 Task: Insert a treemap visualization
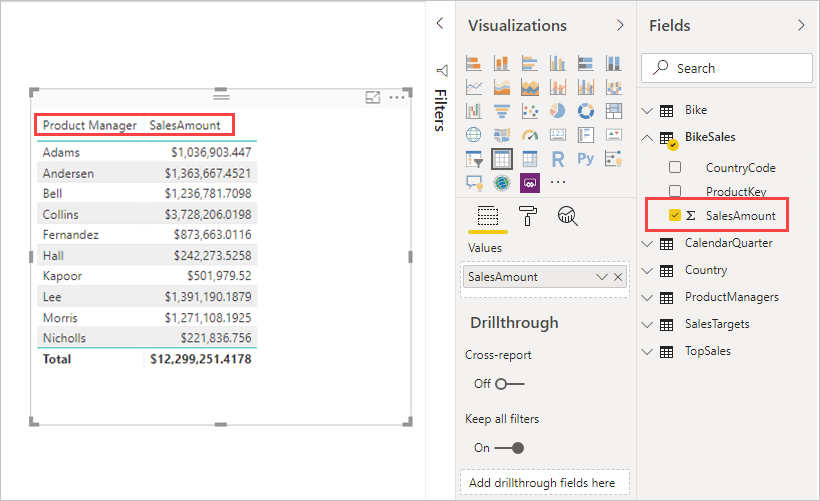(613, 111)
